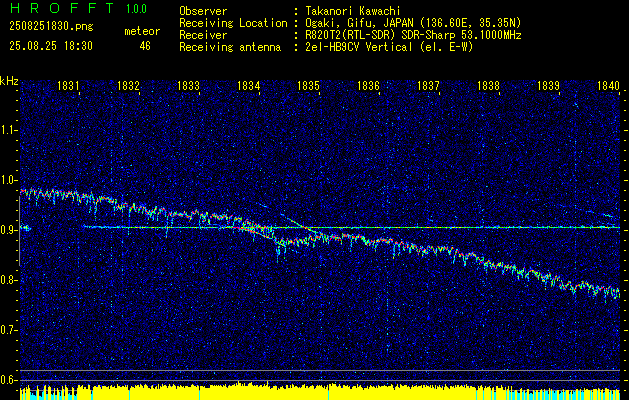The width and height of the screenshot is (629, 400).
Task: Select observer name Takanori Kawachi
Action: 352,11
